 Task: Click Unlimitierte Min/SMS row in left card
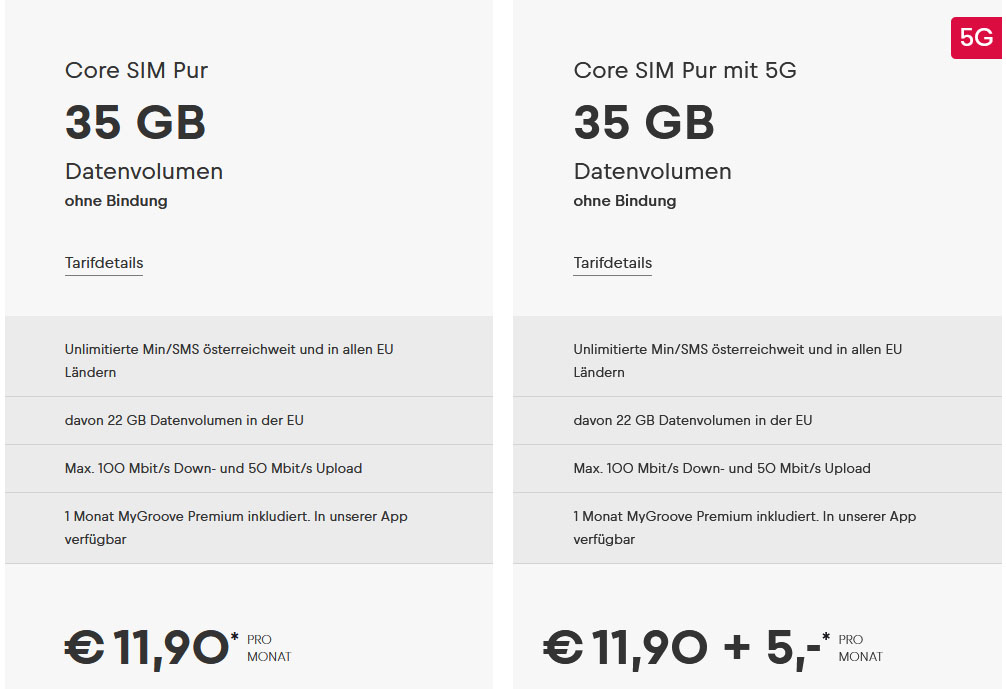coord(229,360)
